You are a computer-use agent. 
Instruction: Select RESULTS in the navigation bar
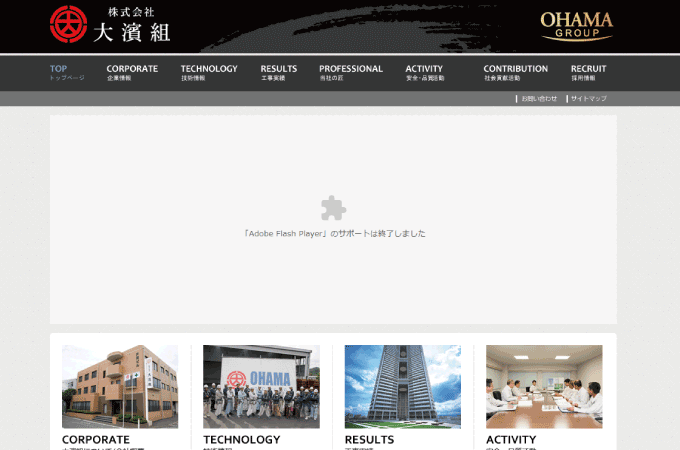pos(278,72)
